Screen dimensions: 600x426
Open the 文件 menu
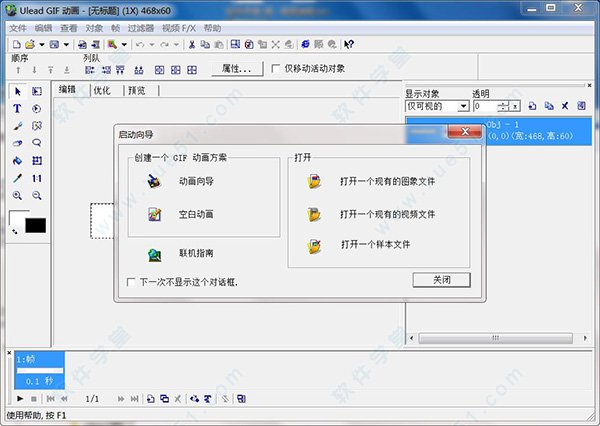click(x=18, y=28)
